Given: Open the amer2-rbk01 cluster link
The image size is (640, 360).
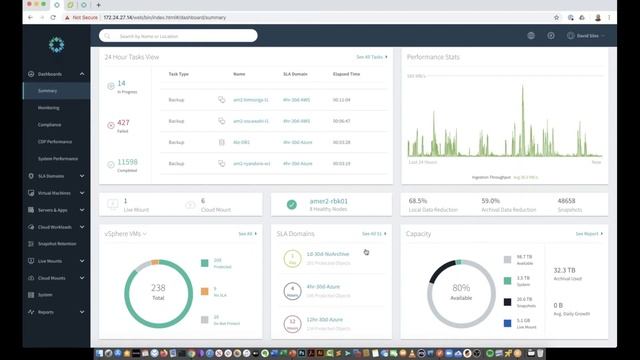Looking at the screenshot, I should click(x=329, y=201).
